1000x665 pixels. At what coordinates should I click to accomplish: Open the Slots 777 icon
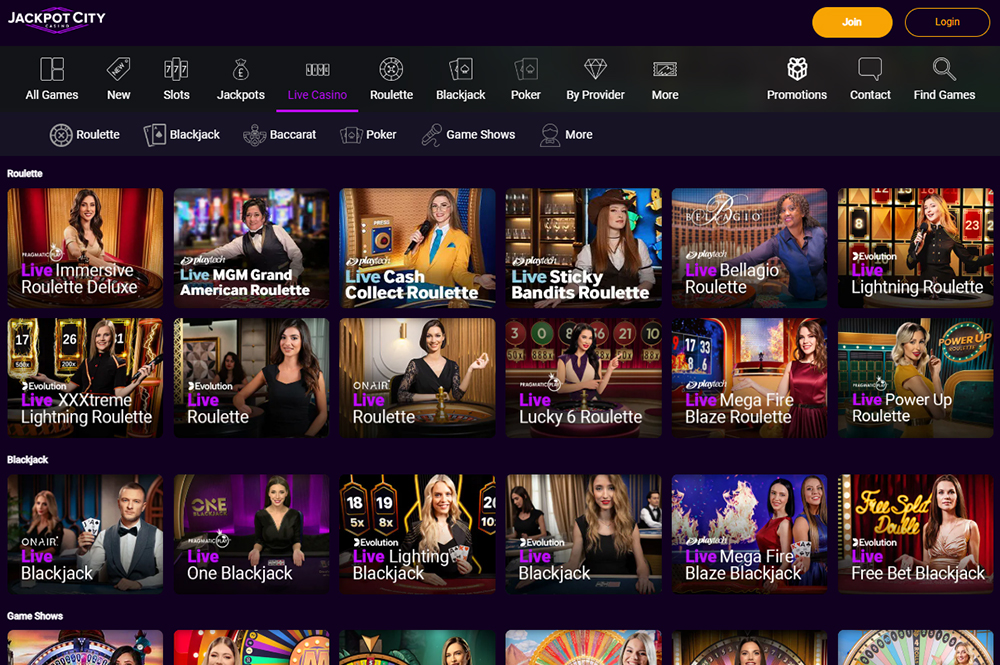pos(176,69)
